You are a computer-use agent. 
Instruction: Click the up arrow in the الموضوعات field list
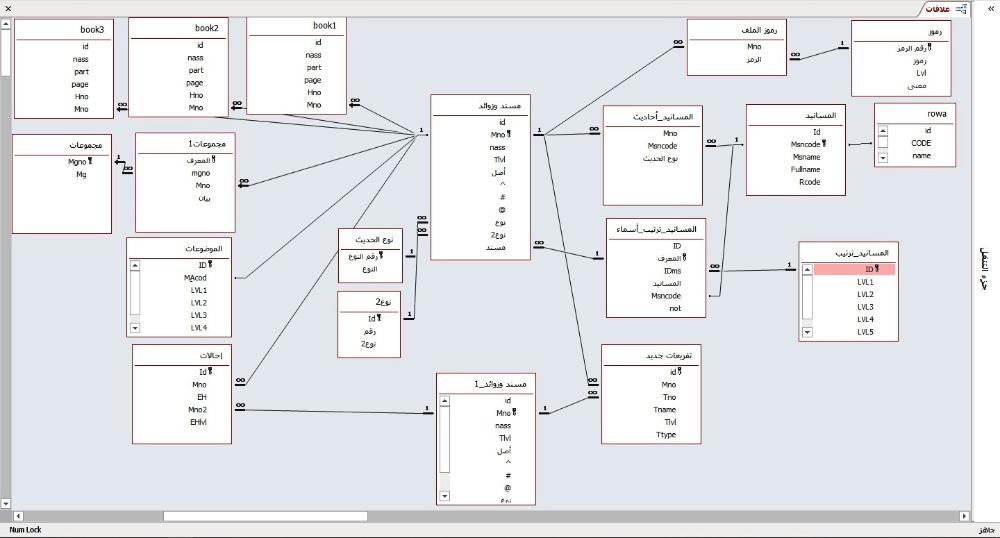(x=135, y=265)
